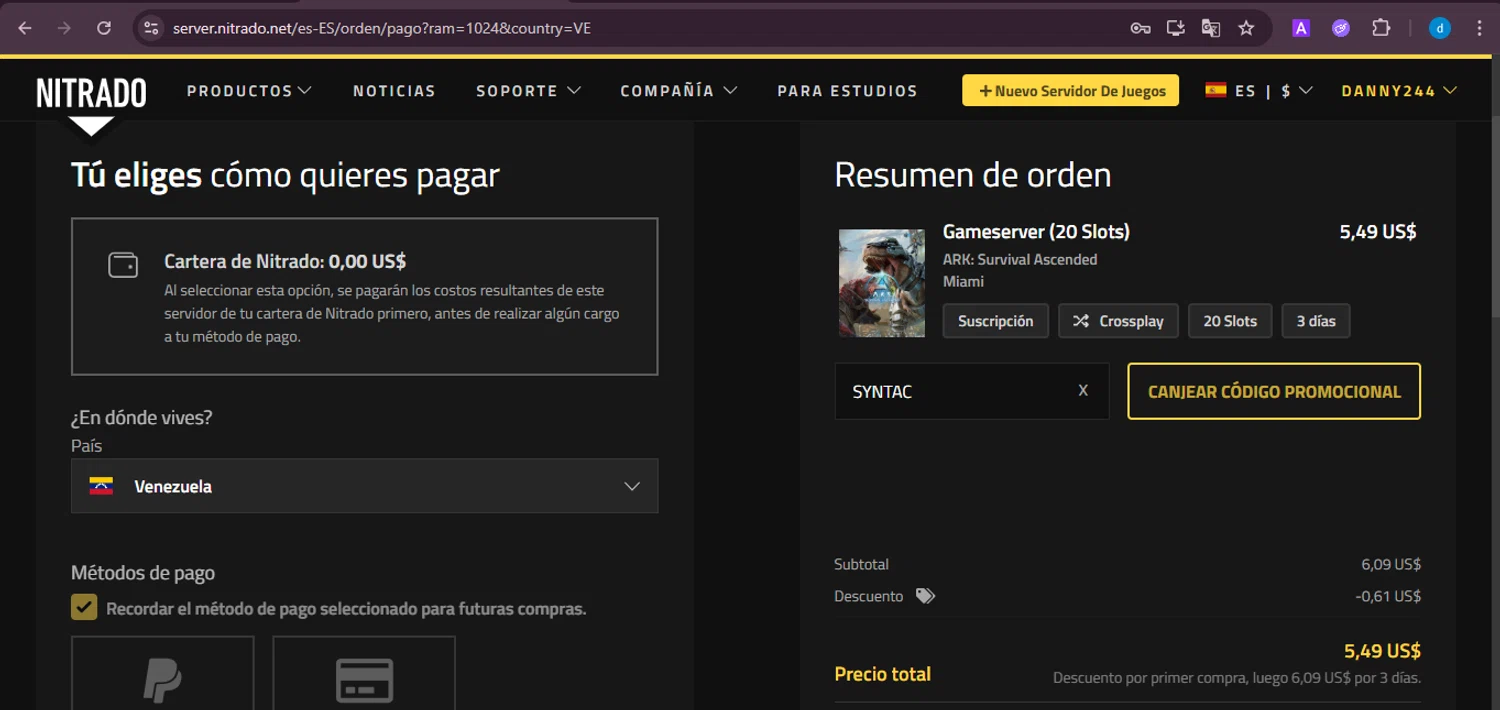Screen dimensions: 1500x710
Task: Open the Chrome three-dot menu
Action: (x=1479, y=28)
